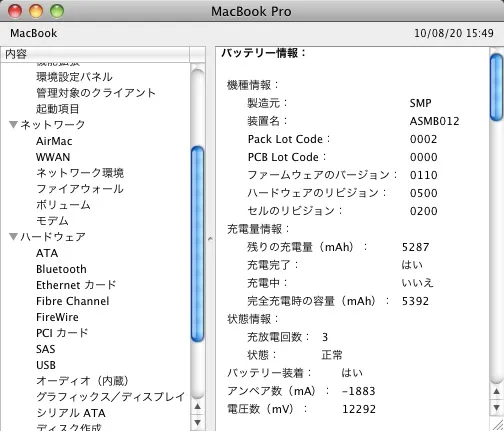Click the details pane scrollbar thumb
The image size is (504, 431).
coord(496,87)
